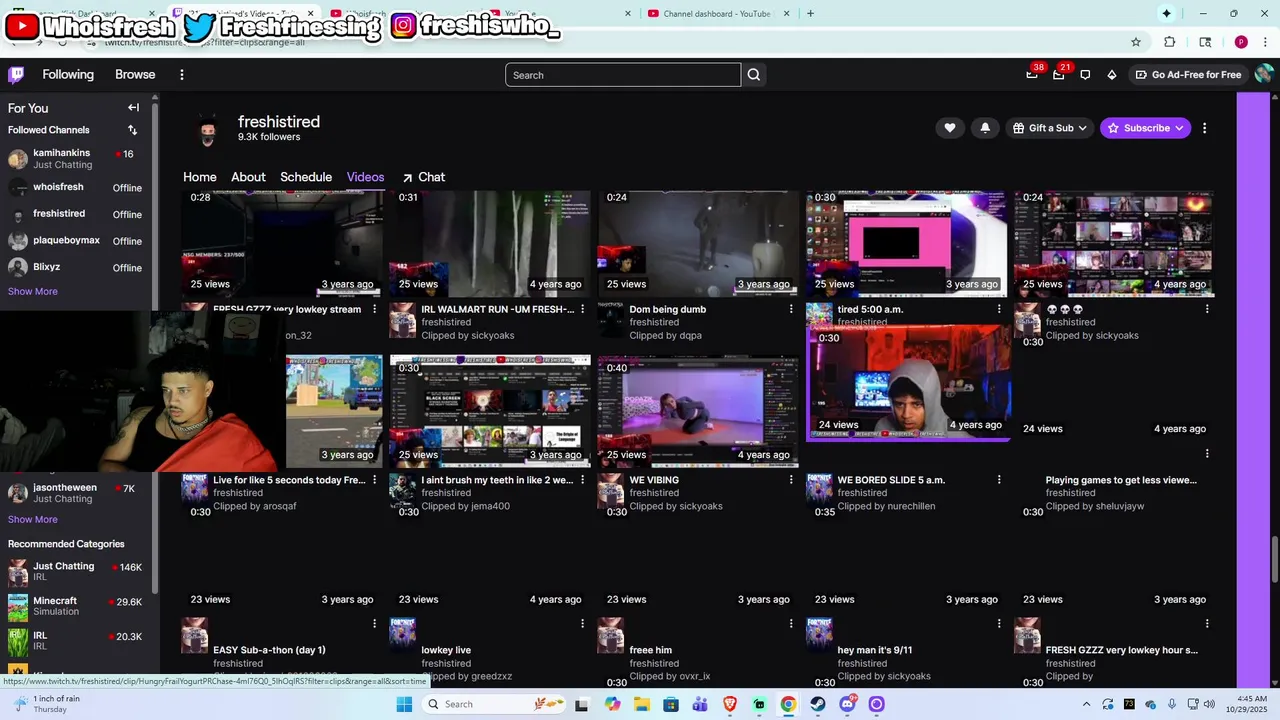
Task: Follow heart button for freshistired
Action: [949, 128]
